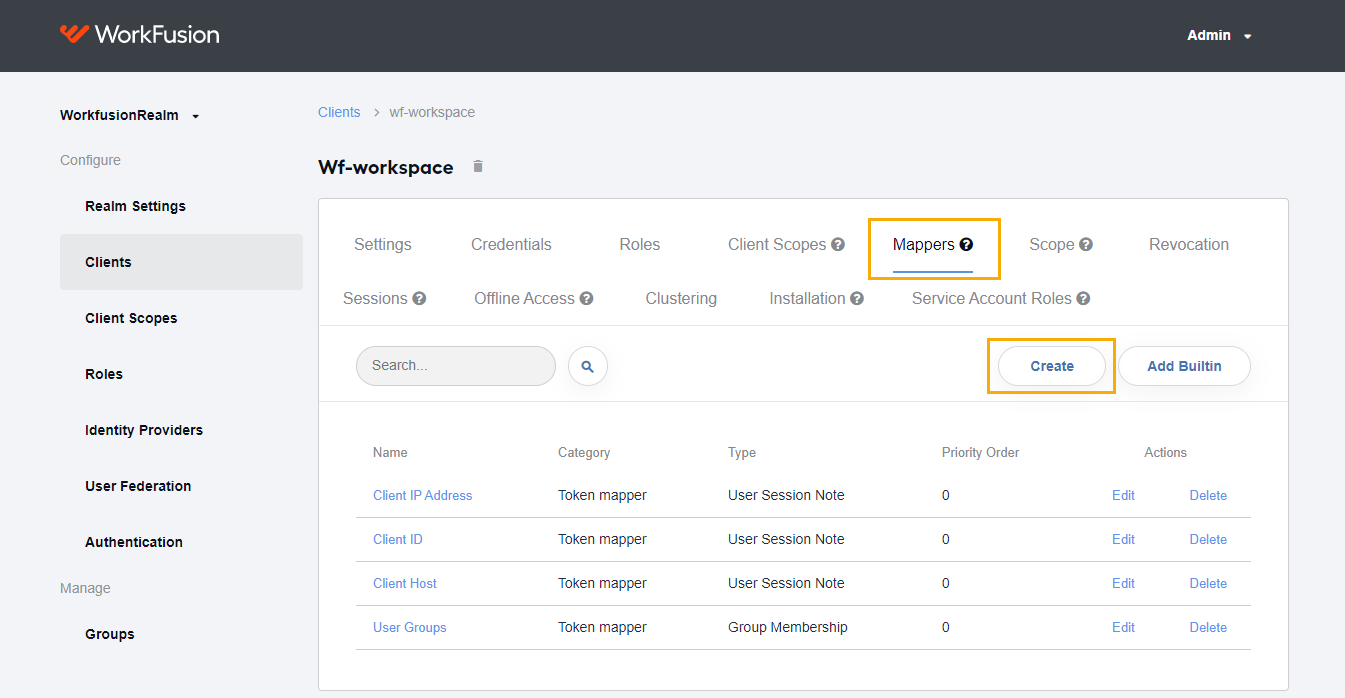Open the help icon beside Service Account Roles

1084,298
